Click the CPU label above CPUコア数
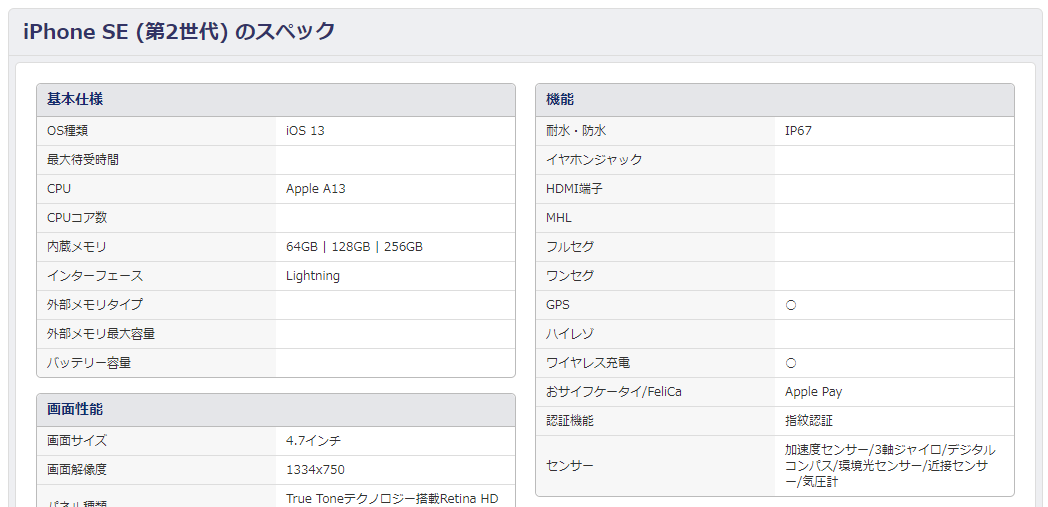This screenshot has height=507, width=1048. tap(59, 189)
